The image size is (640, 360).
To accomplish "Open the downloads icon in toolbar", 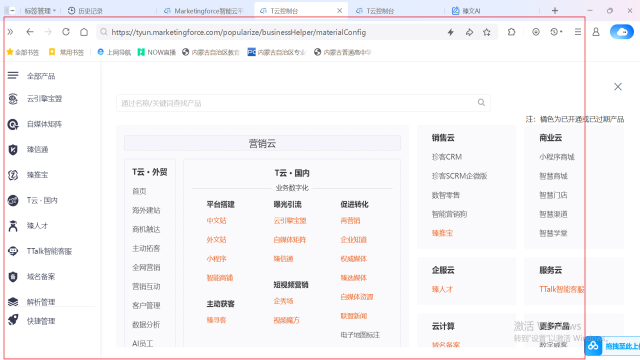I will pos(536,32).
